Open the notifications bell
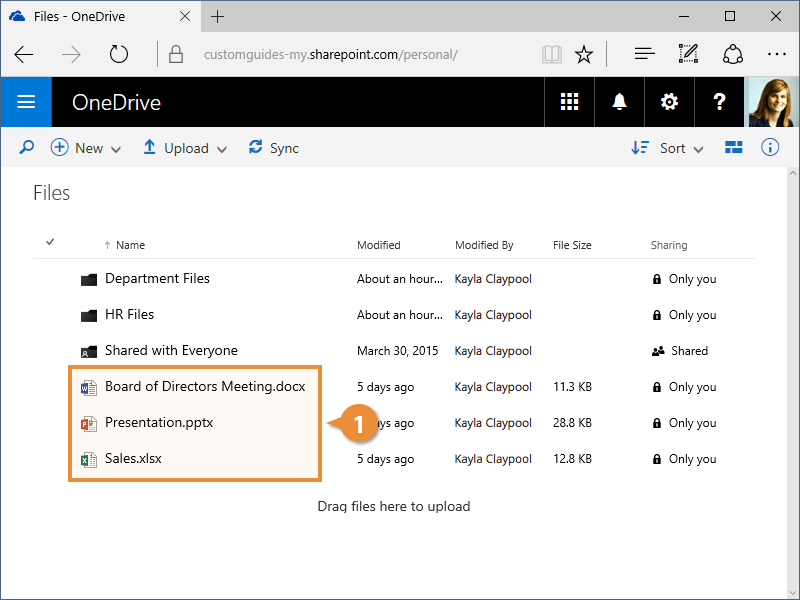 (620, 102)
